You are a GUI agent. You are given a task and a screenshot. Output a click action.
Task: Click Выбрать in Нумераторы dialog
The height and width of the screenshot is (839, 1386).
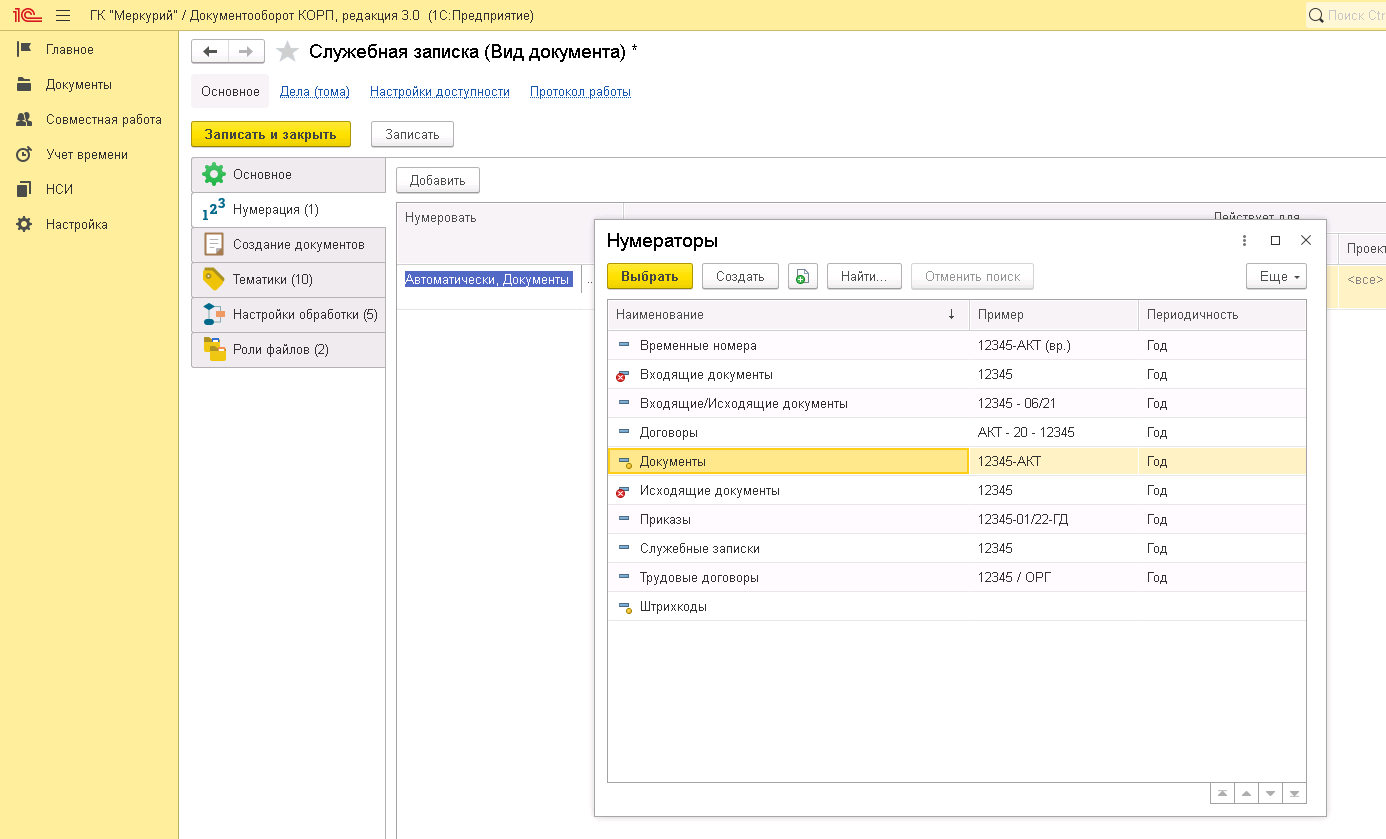pos(650,277)
